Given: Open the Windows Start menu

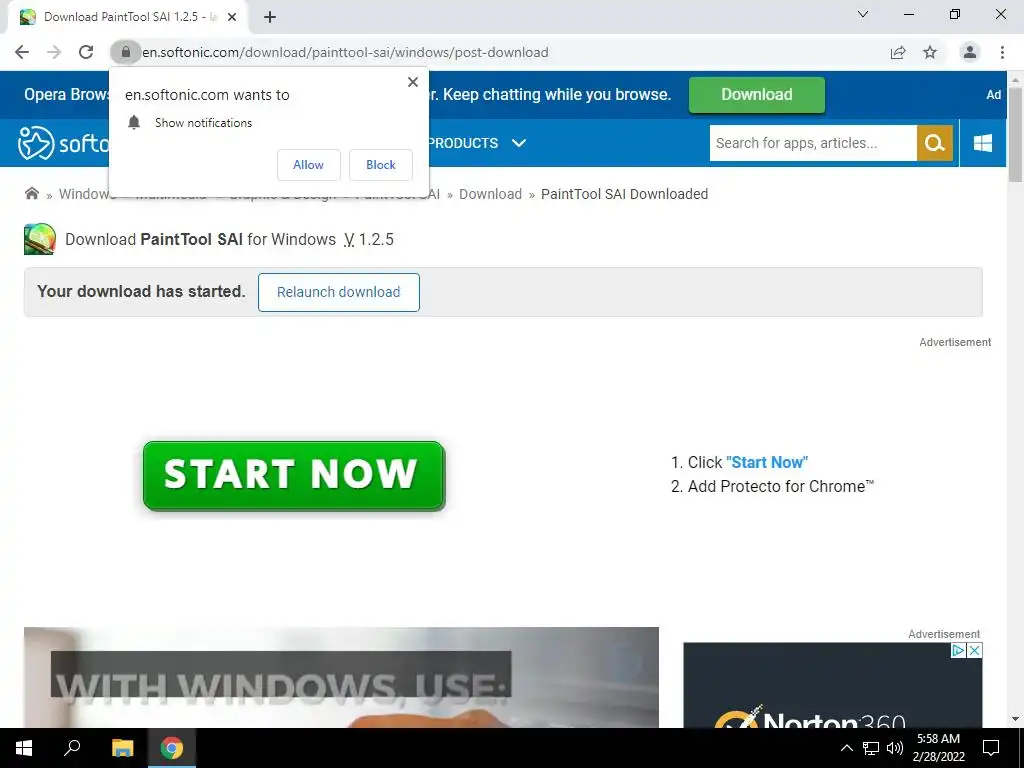Looking at the screenshot, I should click(x=24, y=748).
